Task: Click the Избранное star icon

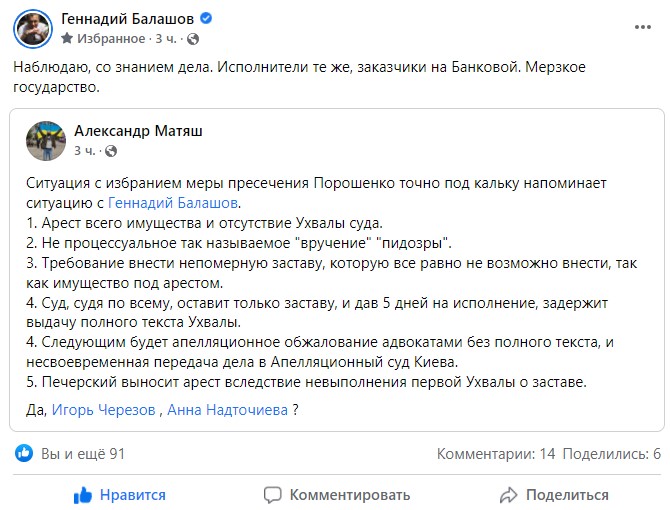Action: (67, 39)
